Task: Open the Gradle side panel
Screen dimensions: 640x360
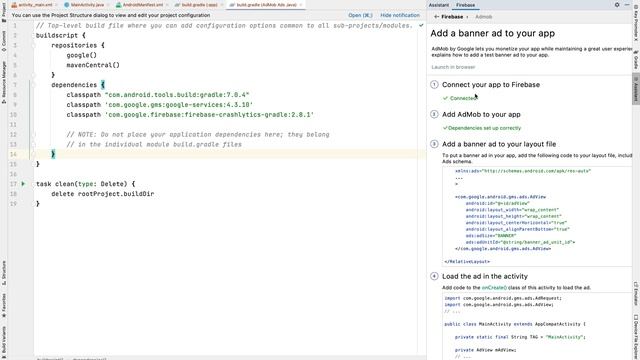Action: tap(636, 60)
